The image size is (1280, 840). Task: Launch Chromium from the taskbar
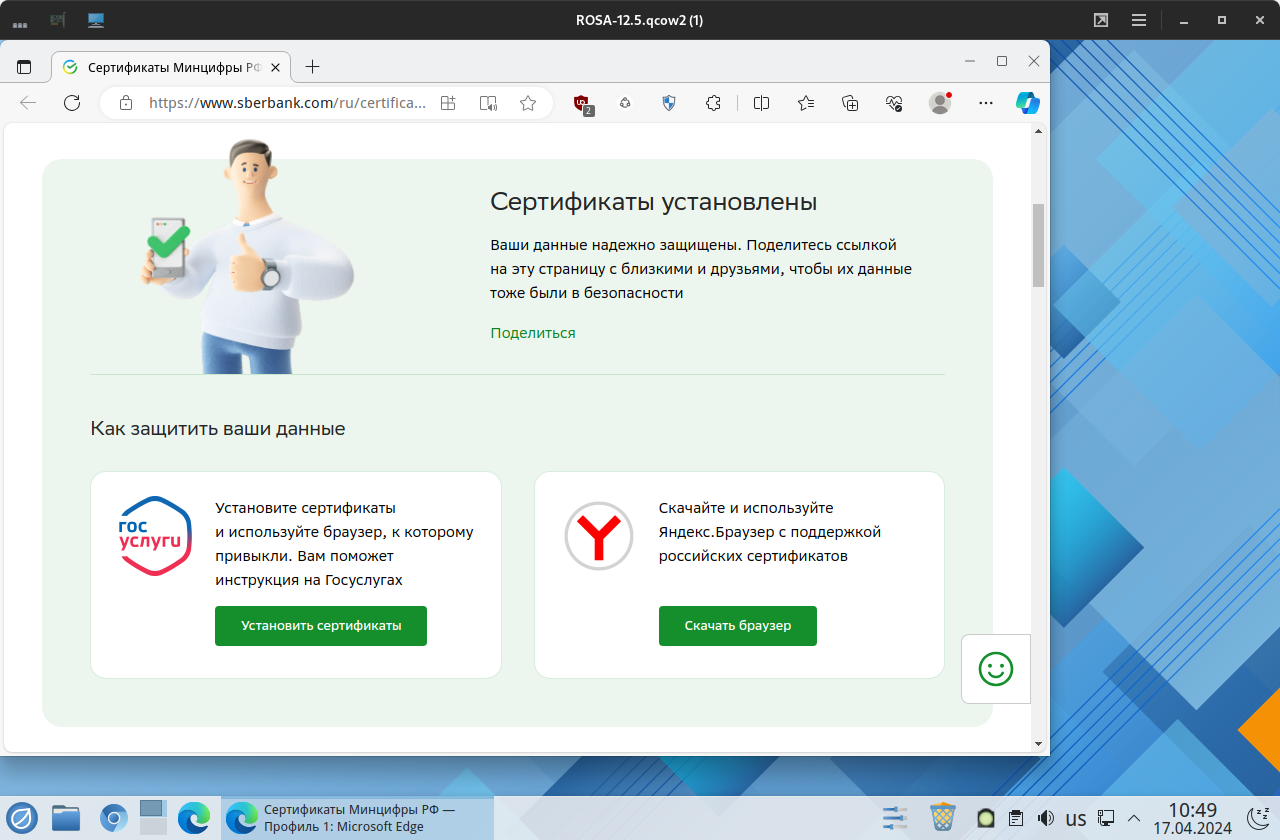[x=114, y=818]
